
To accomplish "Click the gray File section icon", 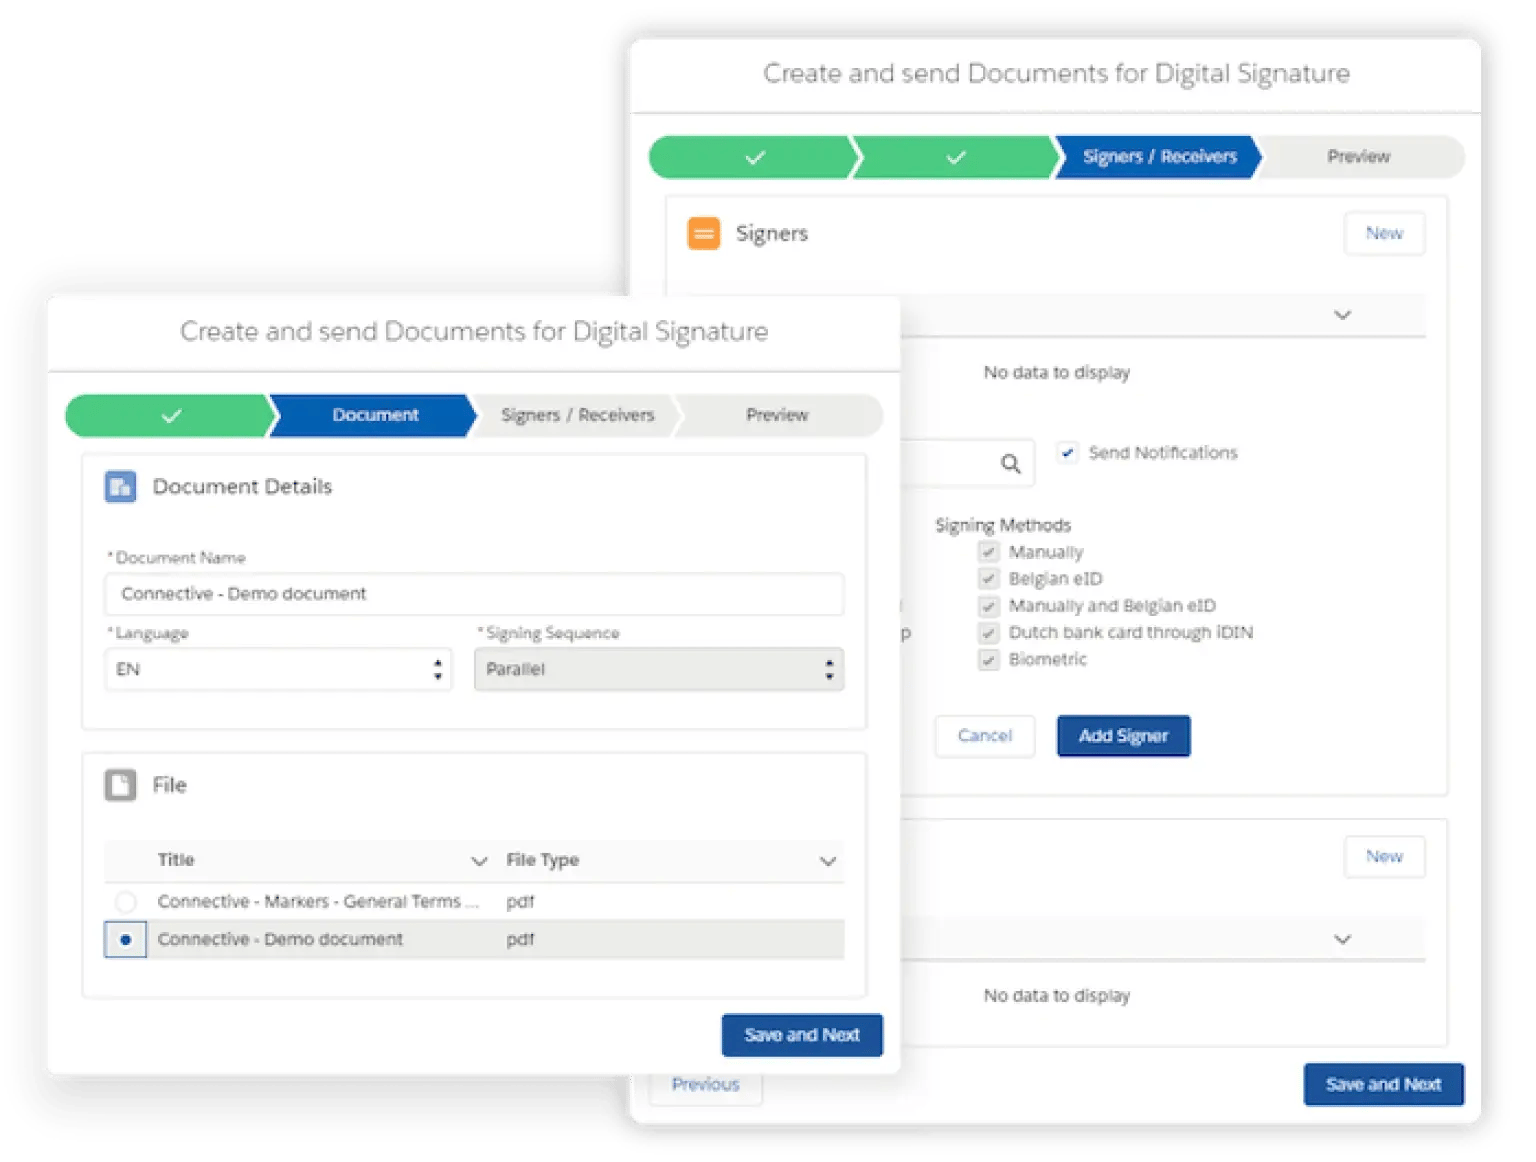I will point(120,785).
